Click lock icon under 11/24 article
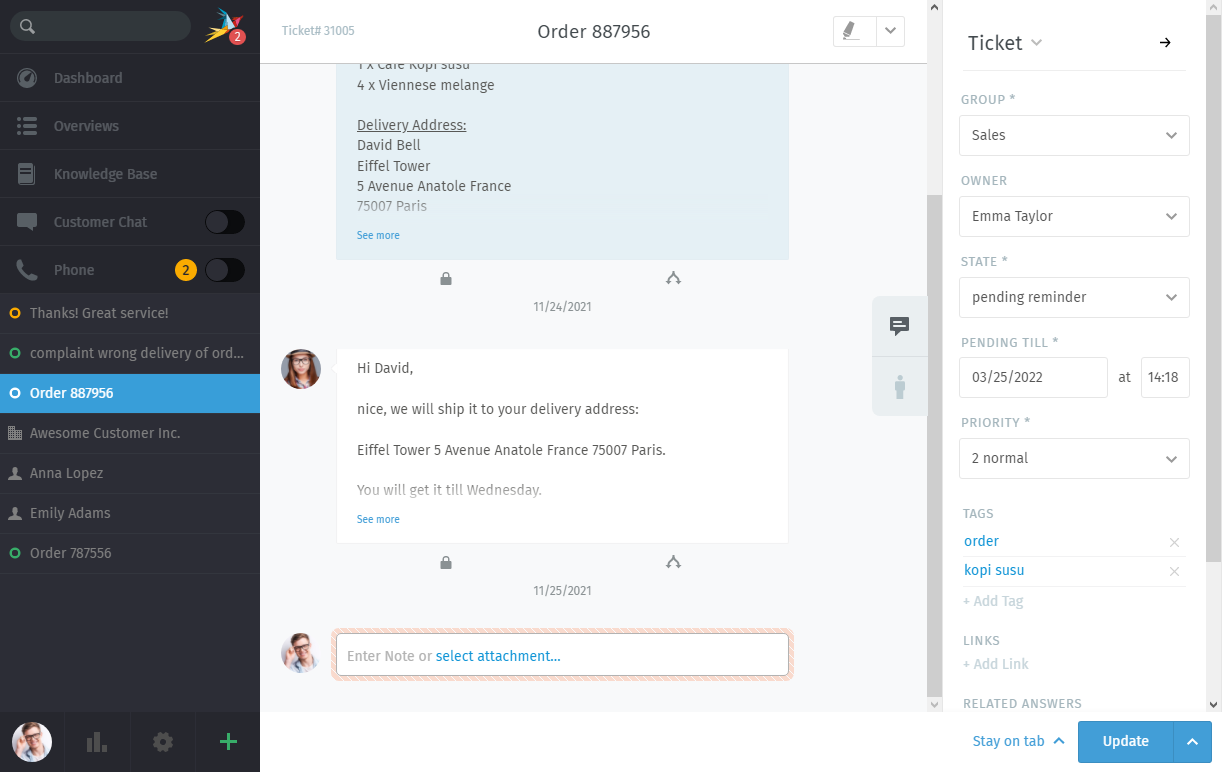 [x=446, y=278]
